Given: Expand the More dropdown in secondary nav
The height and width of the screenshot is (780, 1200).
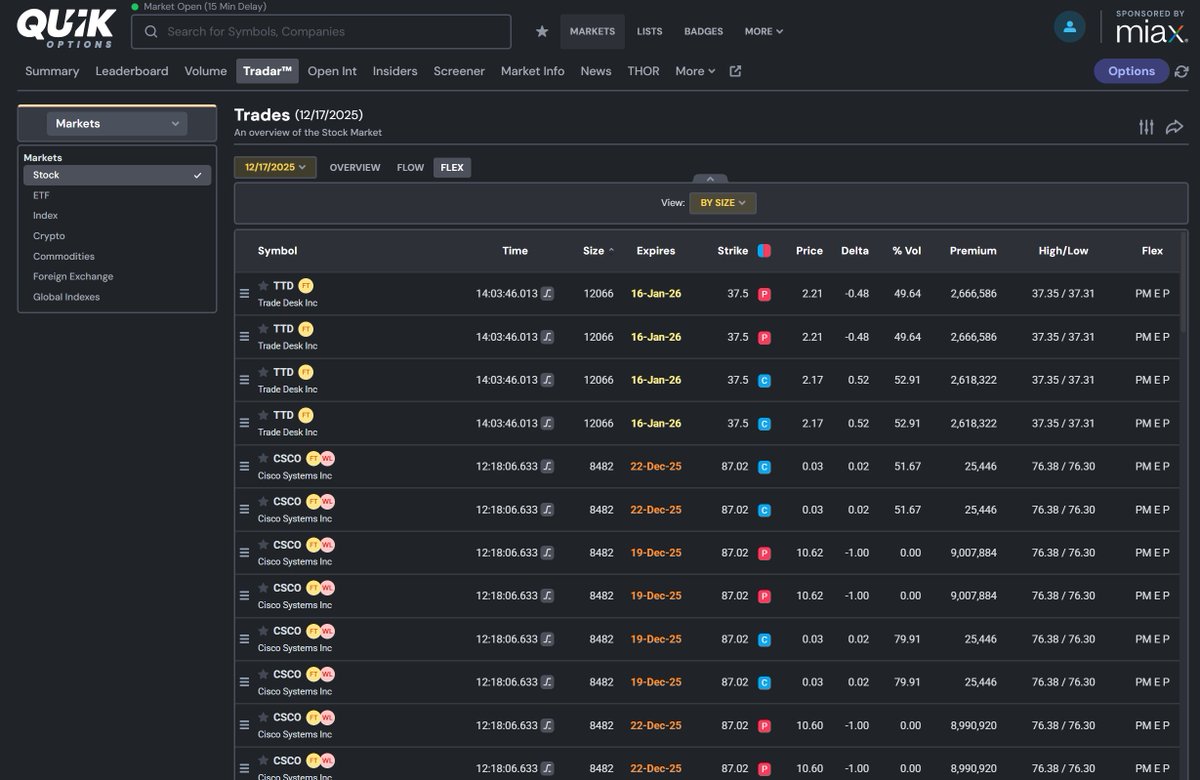Looking at the screenshot, I should [x=695, y=71].
